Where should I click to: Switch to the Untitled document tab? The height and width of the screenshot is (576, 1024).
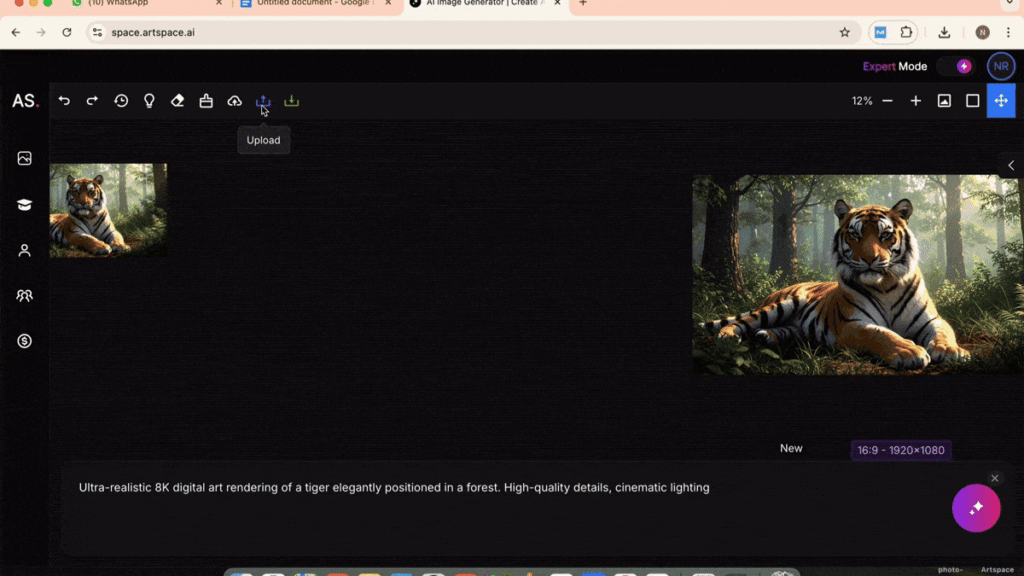coord(310,4)
